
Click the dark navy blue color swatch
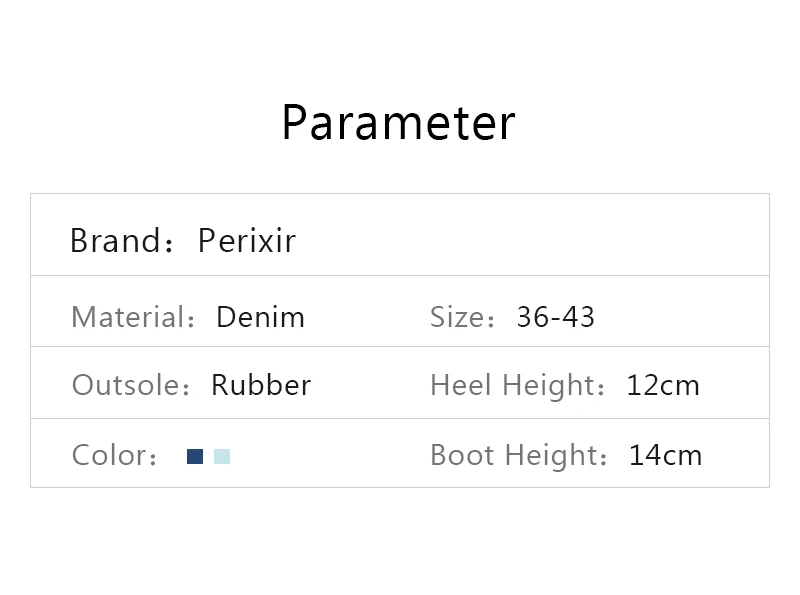195,457
